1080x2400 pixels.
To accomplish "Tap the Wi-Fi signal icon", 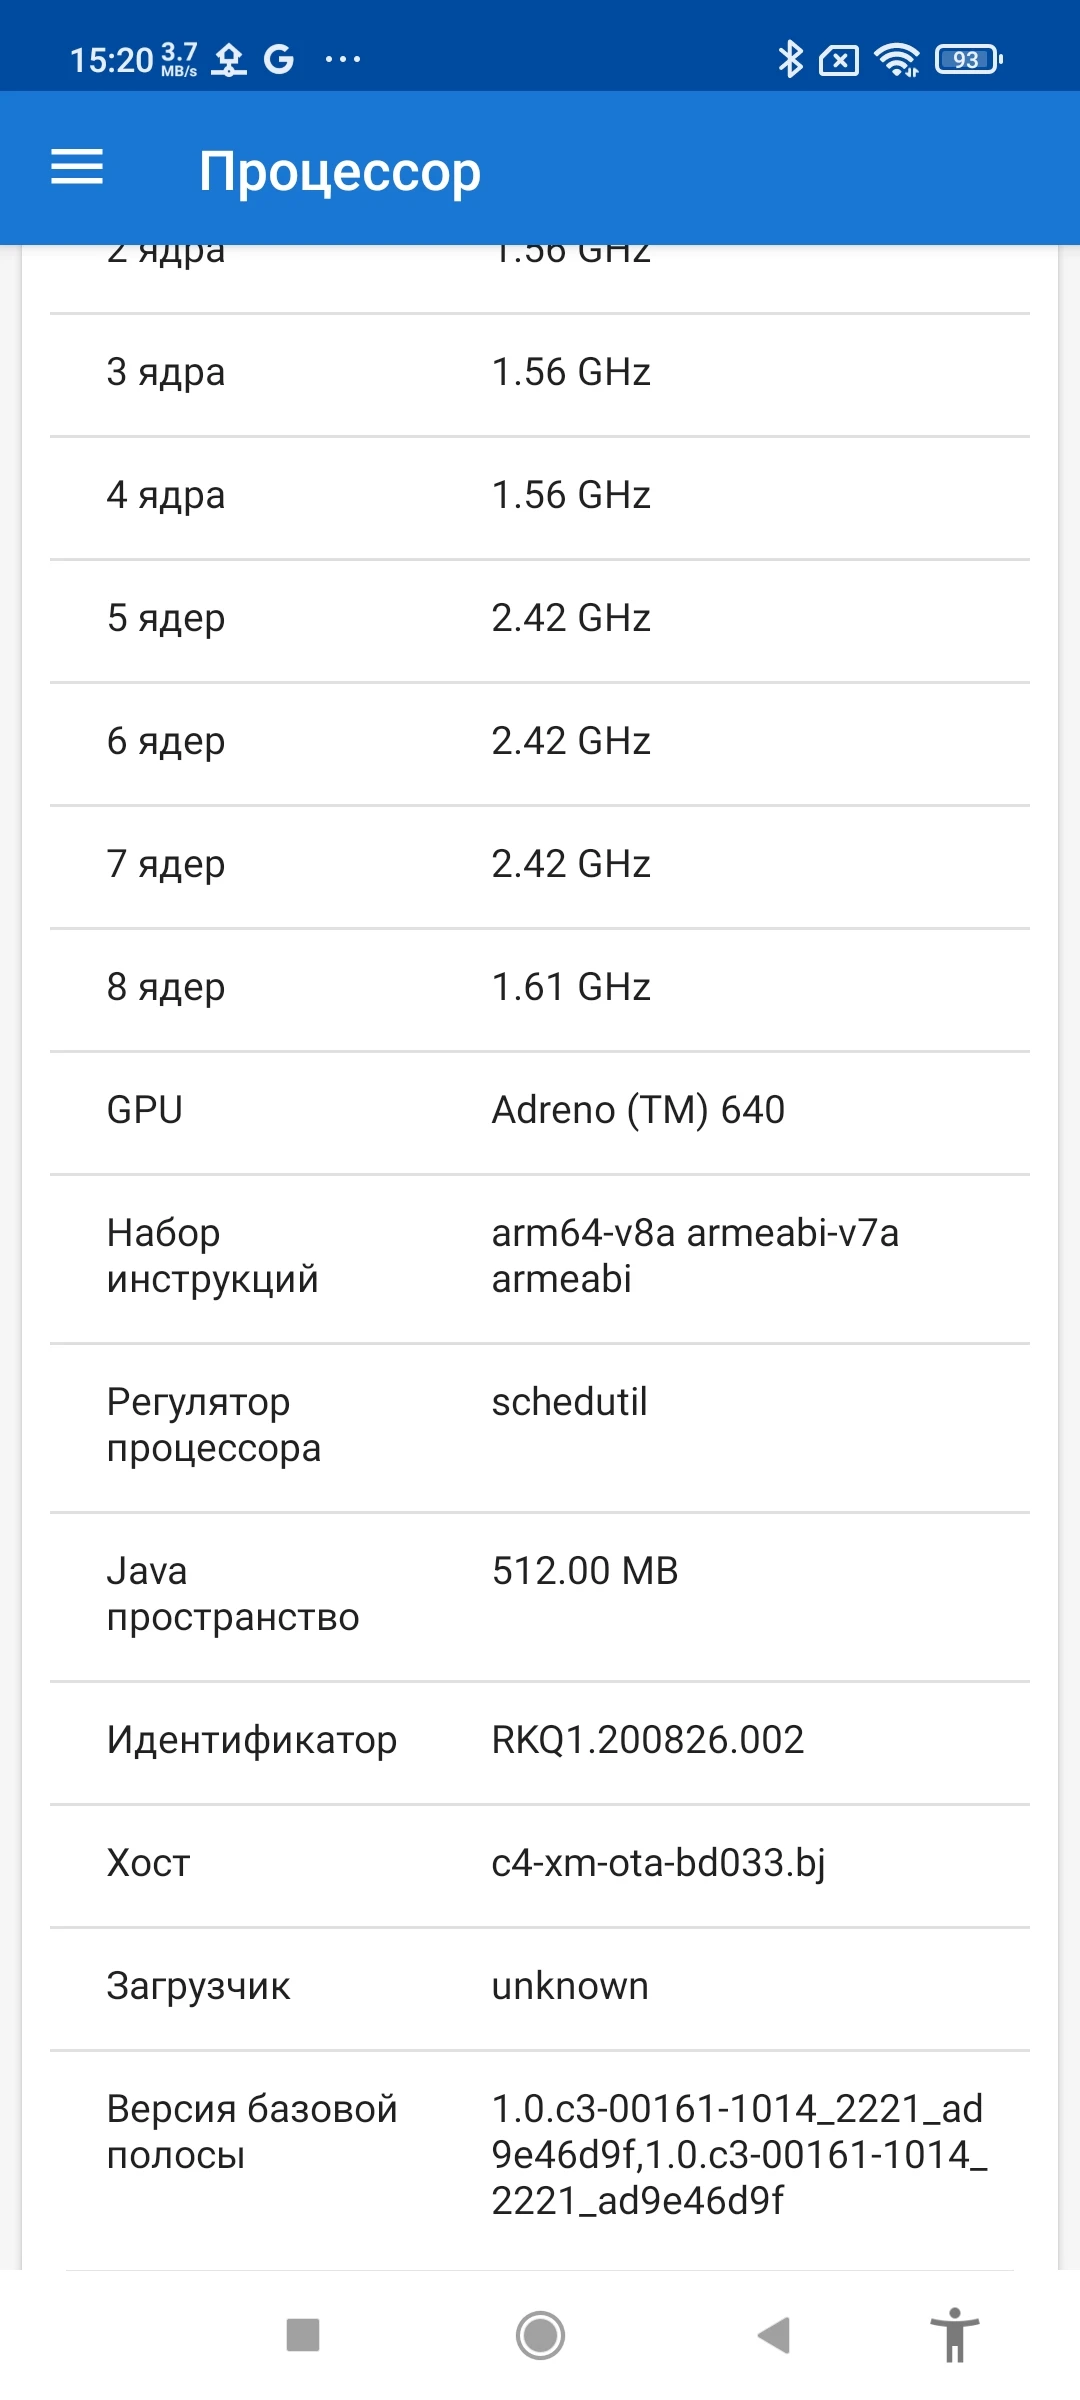I will (897, 60).
